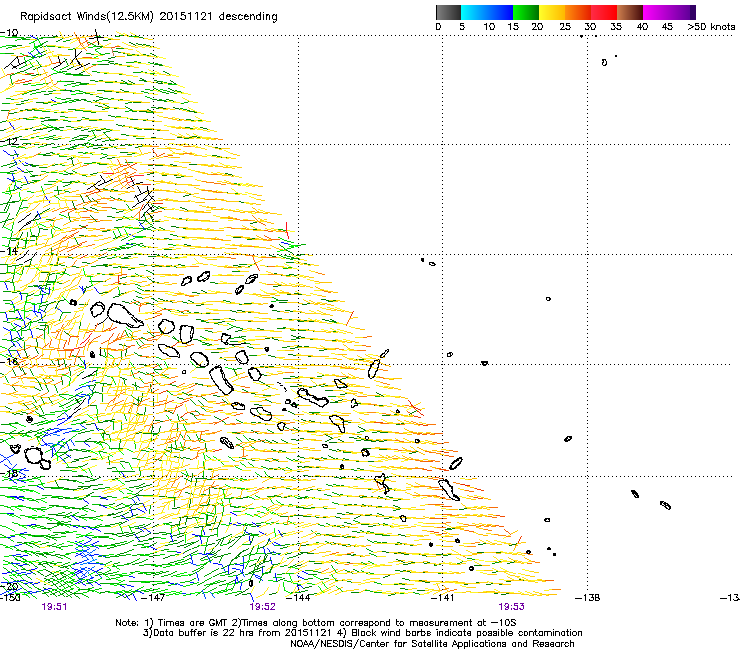The image size is (740, 650).
Task: Click the red 30-35 knots legend segment
Action: tap(604, 12)
